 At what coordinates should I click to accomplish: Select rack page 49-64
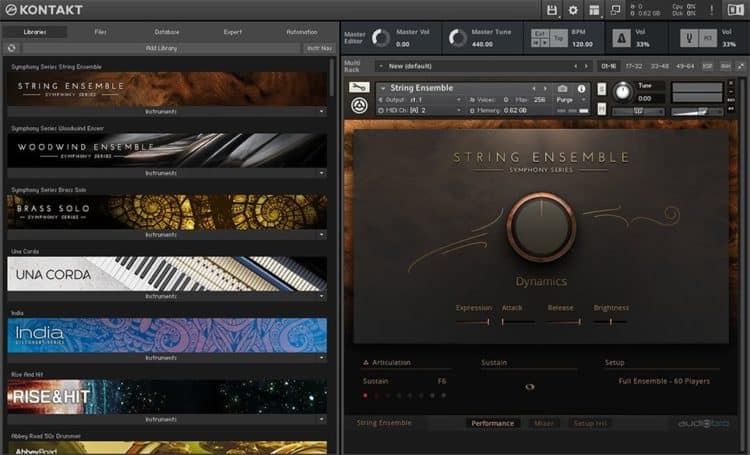(x=685, y=66)
